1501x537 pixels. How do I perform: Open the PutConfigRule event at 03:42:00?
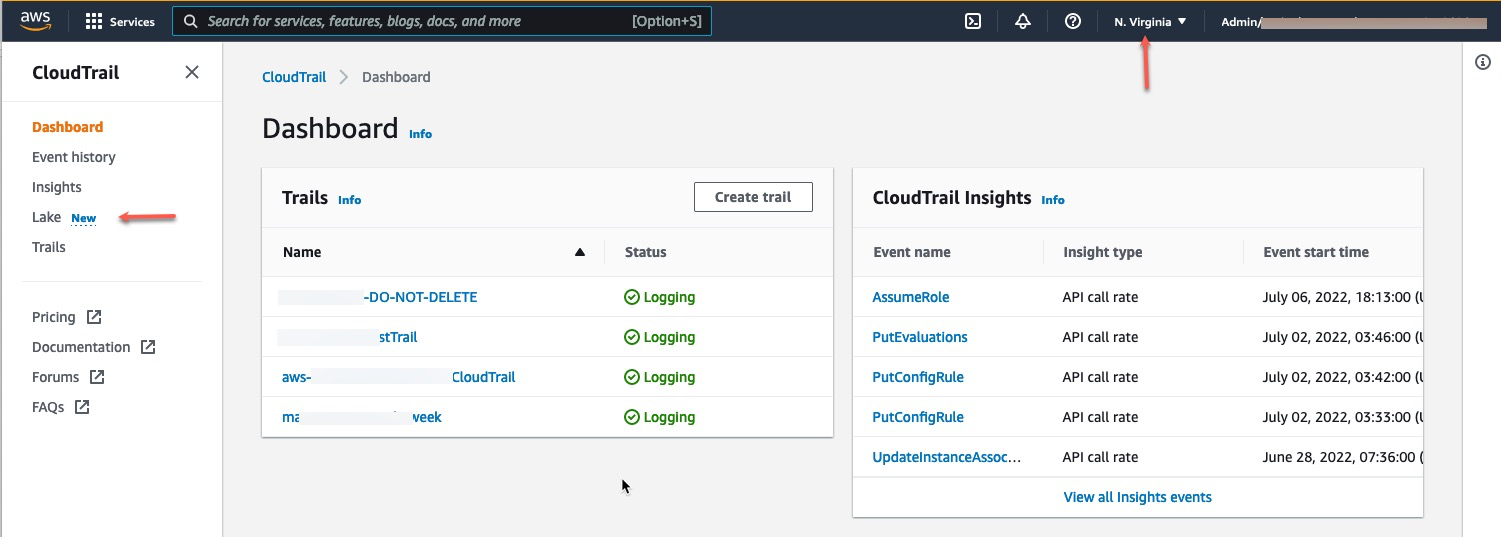click(x=918, y=377)
